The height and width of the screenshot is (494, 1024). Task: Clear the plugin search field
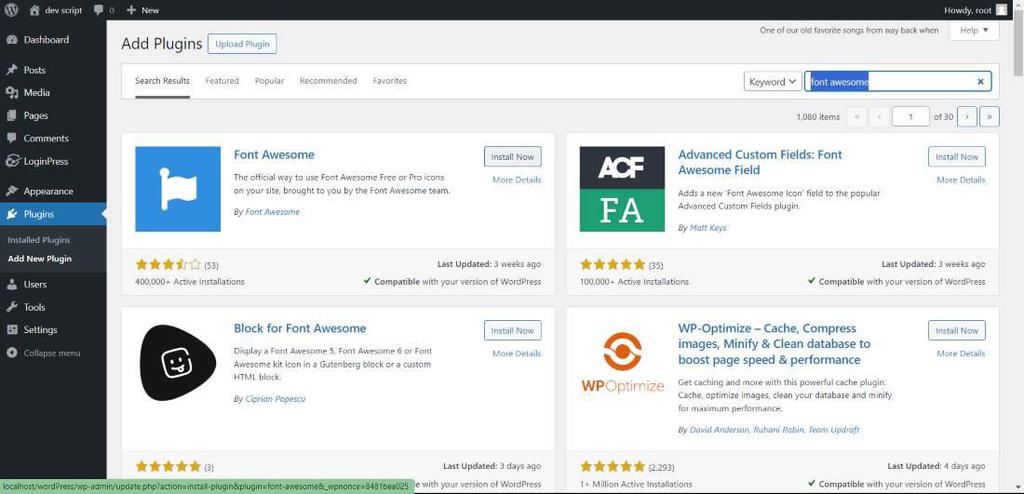pos(980,82)
